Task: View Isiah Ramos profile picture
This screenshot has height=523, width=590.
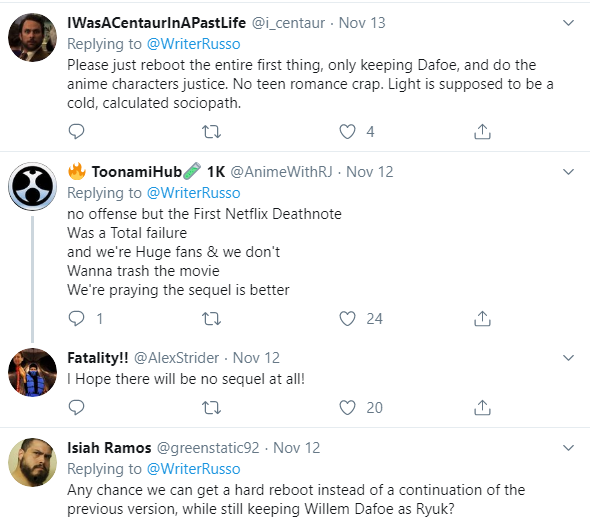Action: point(32,462)
